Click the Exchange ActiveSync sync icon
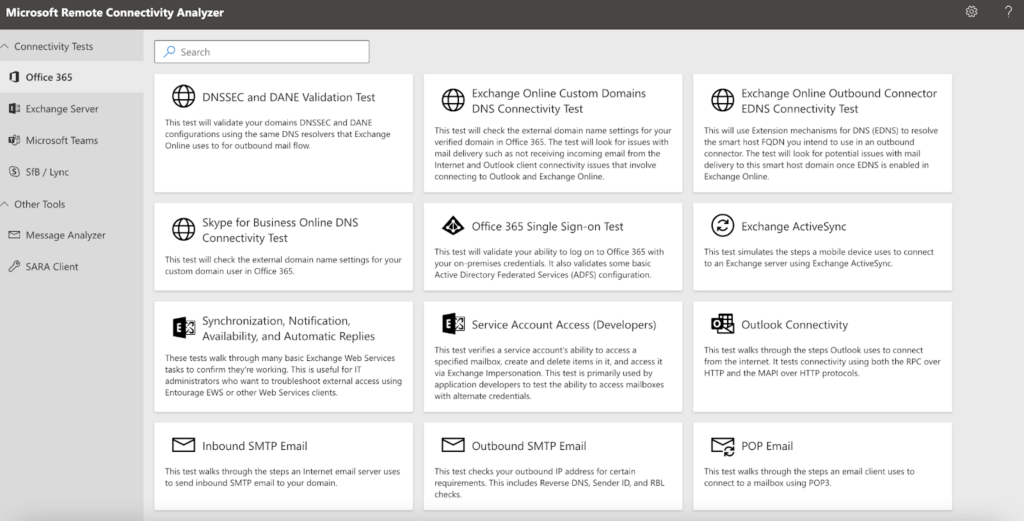The height and width of the screenshot is (521, 1024). 722,225
